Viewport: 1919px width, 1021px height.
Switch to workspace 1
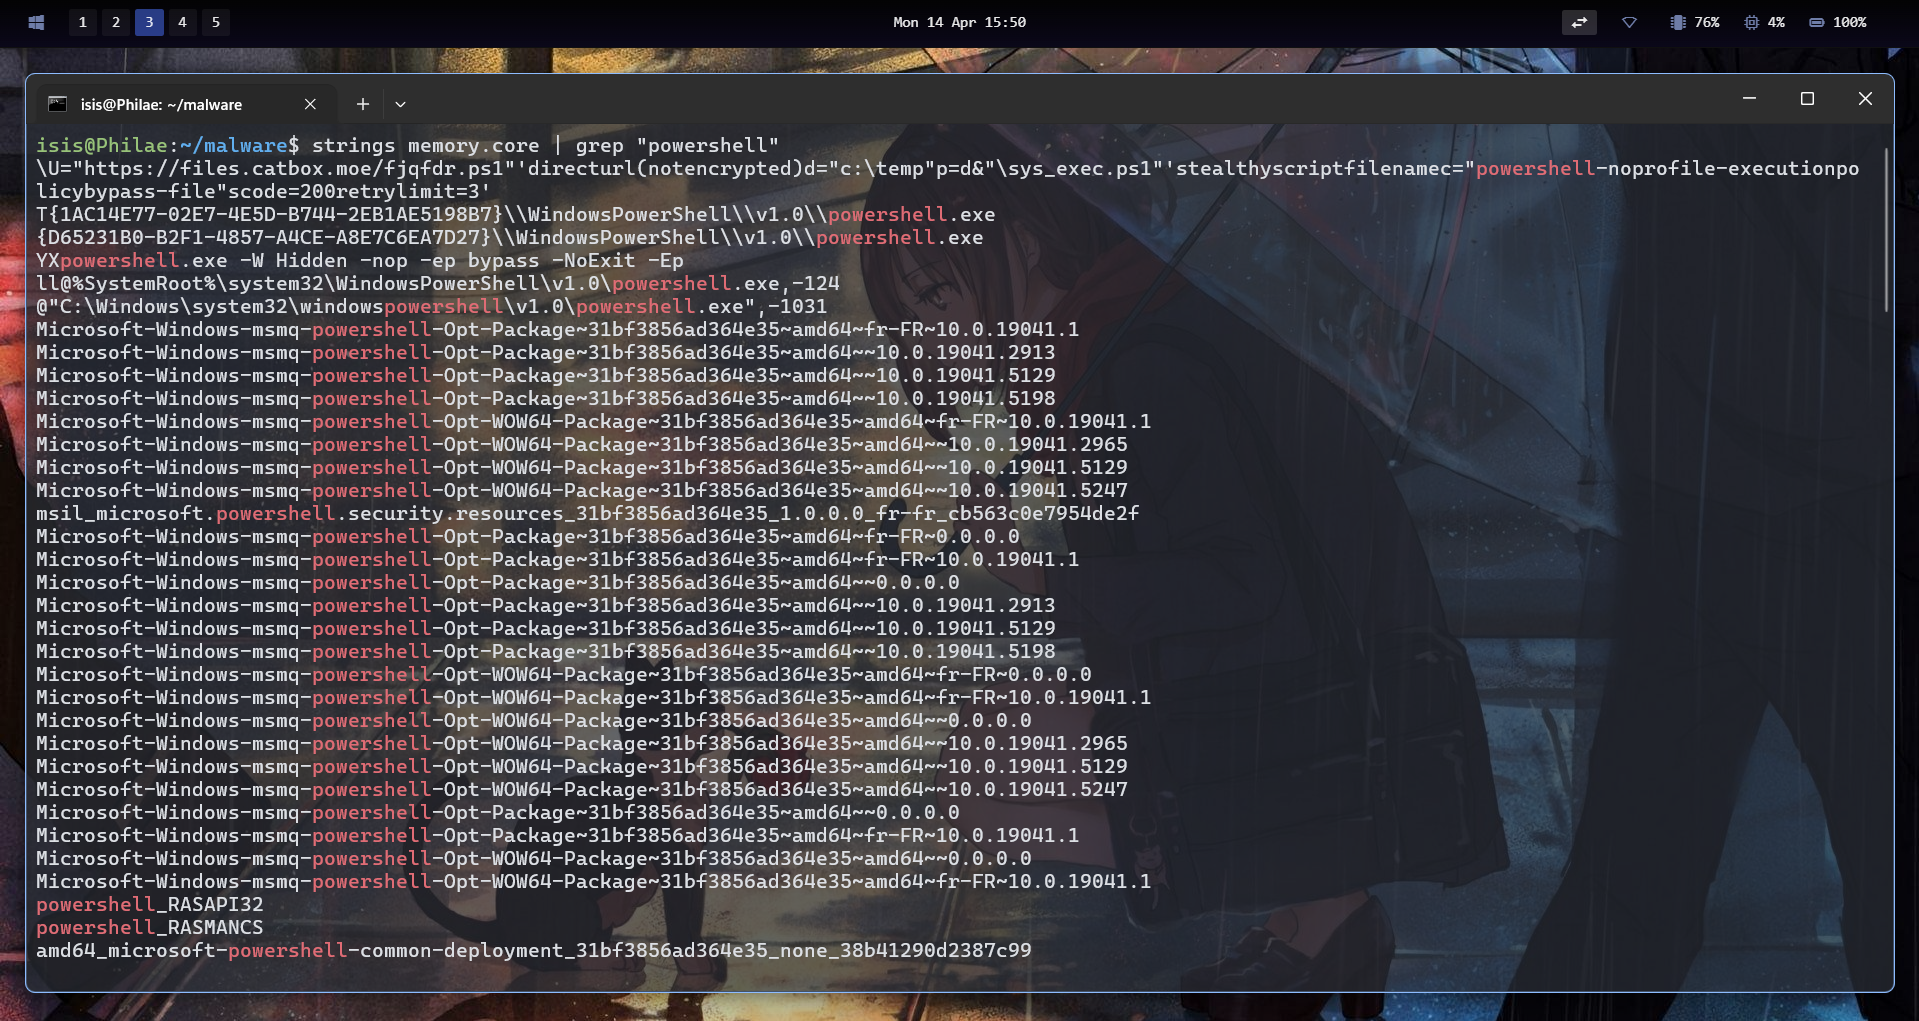point(83,22)
